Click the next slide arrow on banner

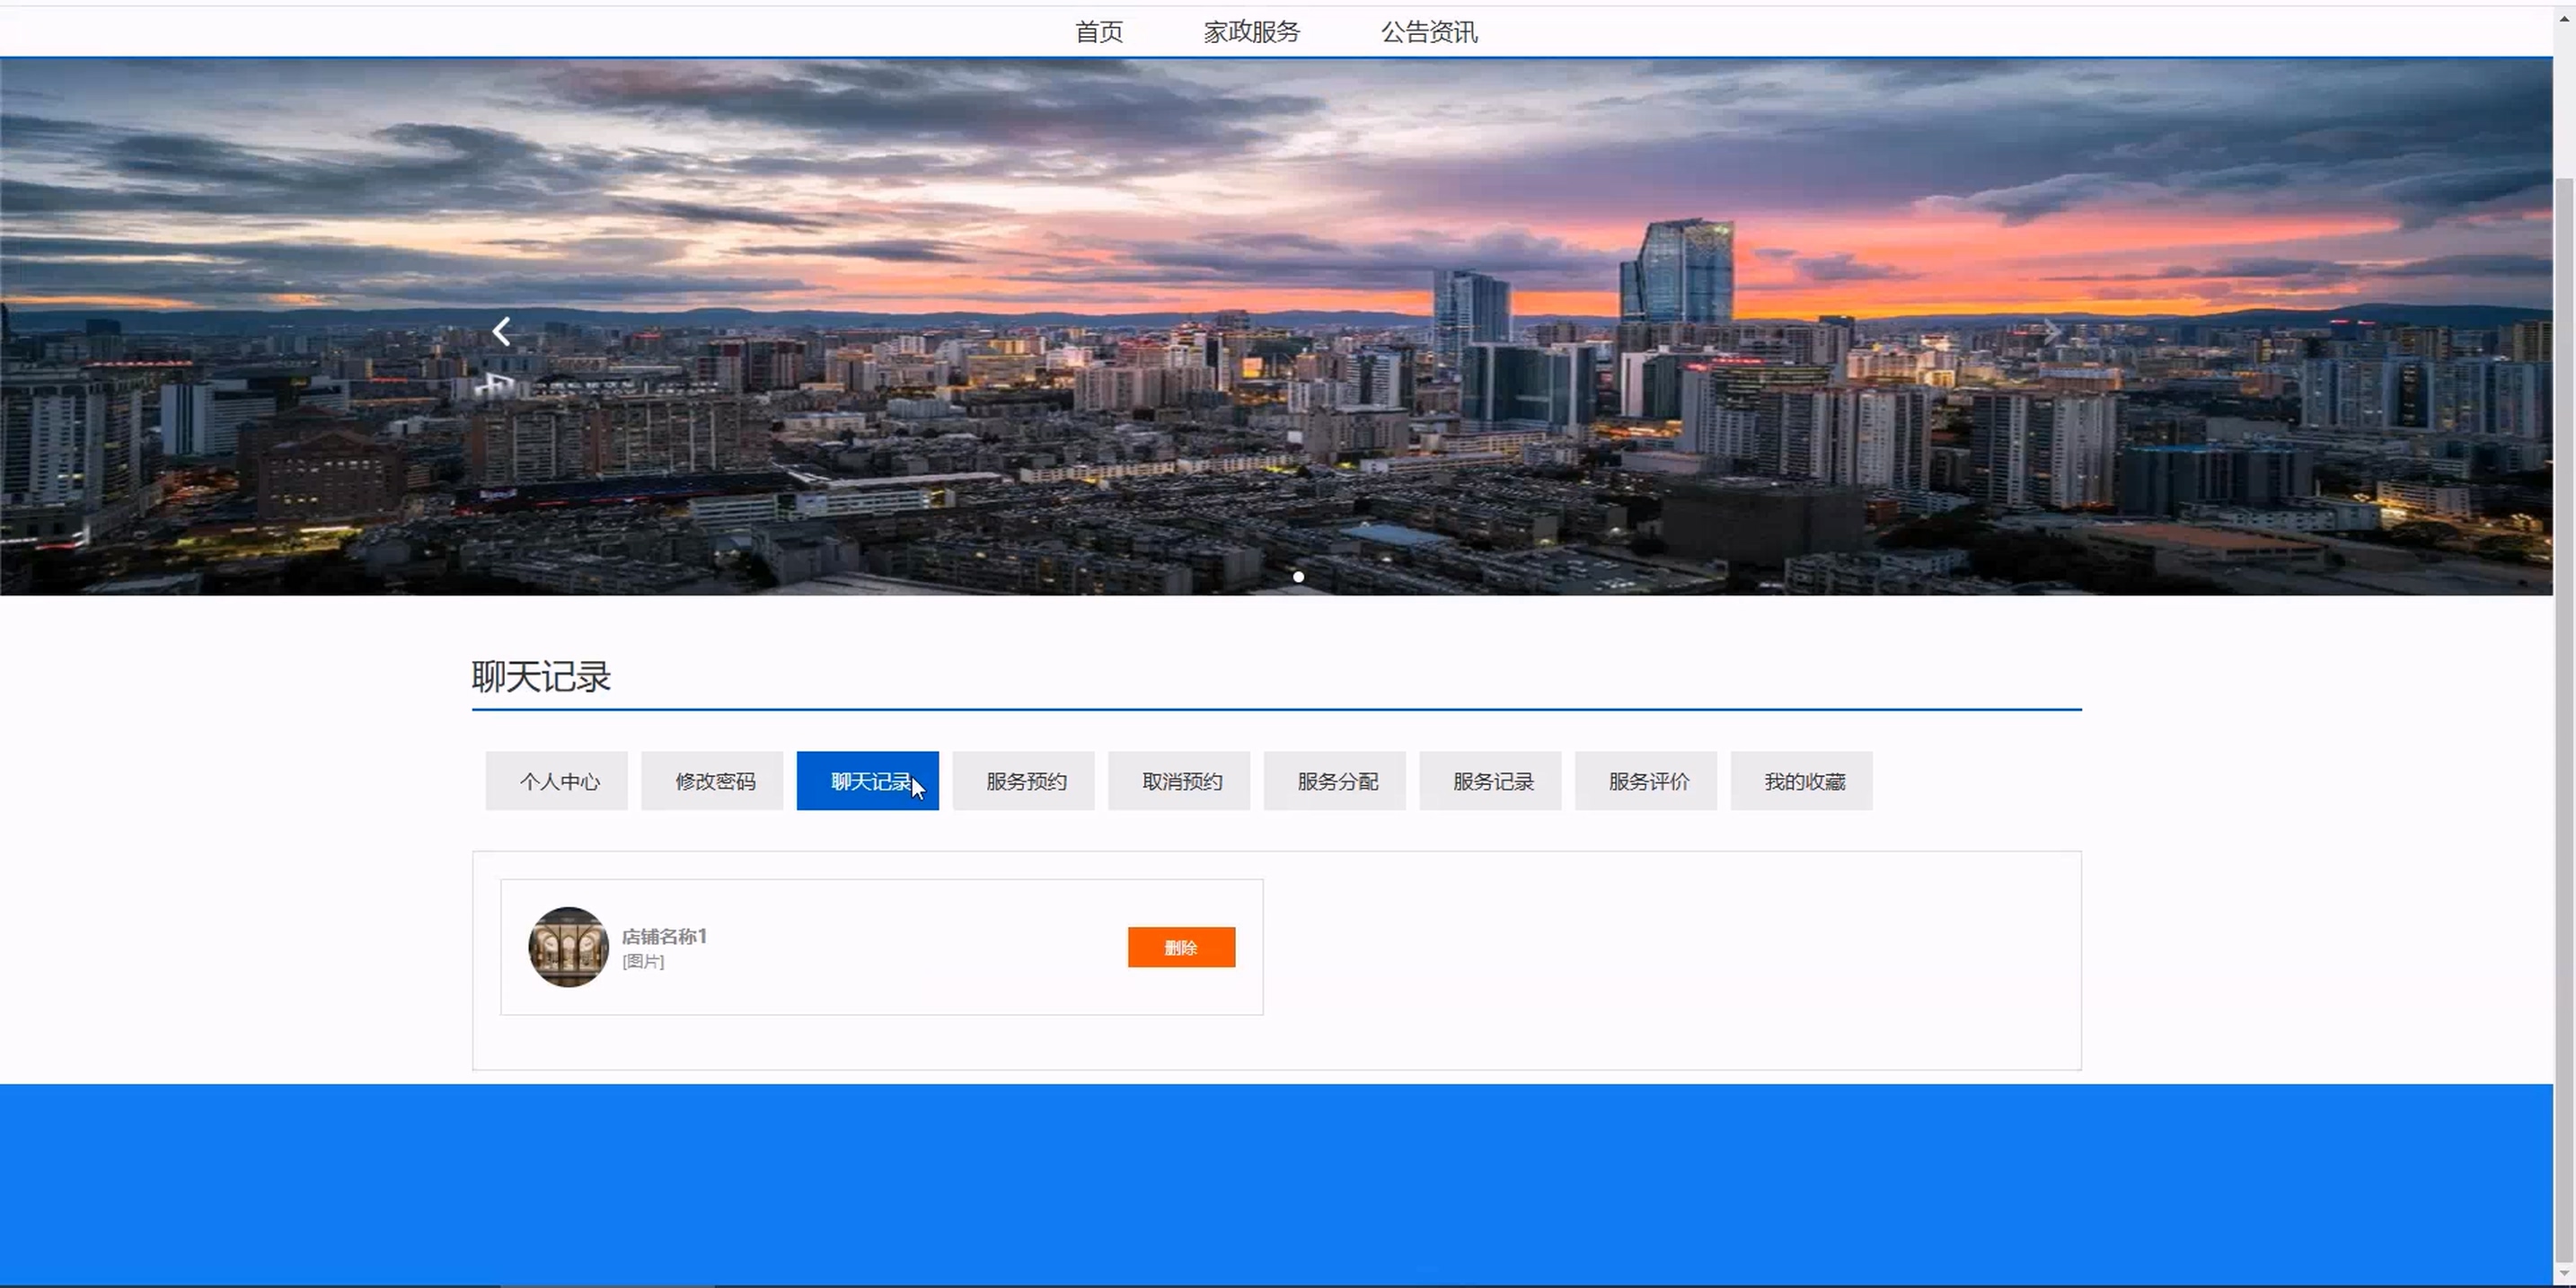click(x=2051, y=331)
